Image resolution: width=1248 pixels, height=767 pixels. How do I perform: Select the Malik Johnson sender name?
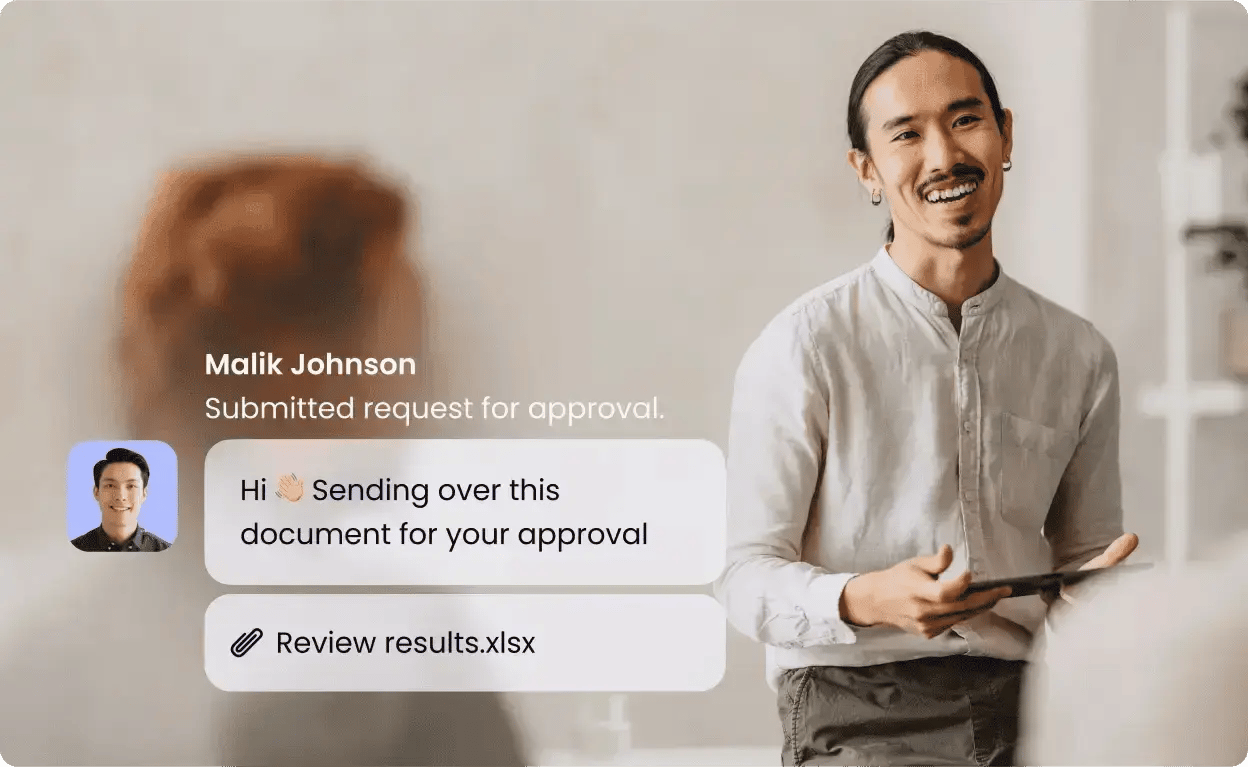310,364
